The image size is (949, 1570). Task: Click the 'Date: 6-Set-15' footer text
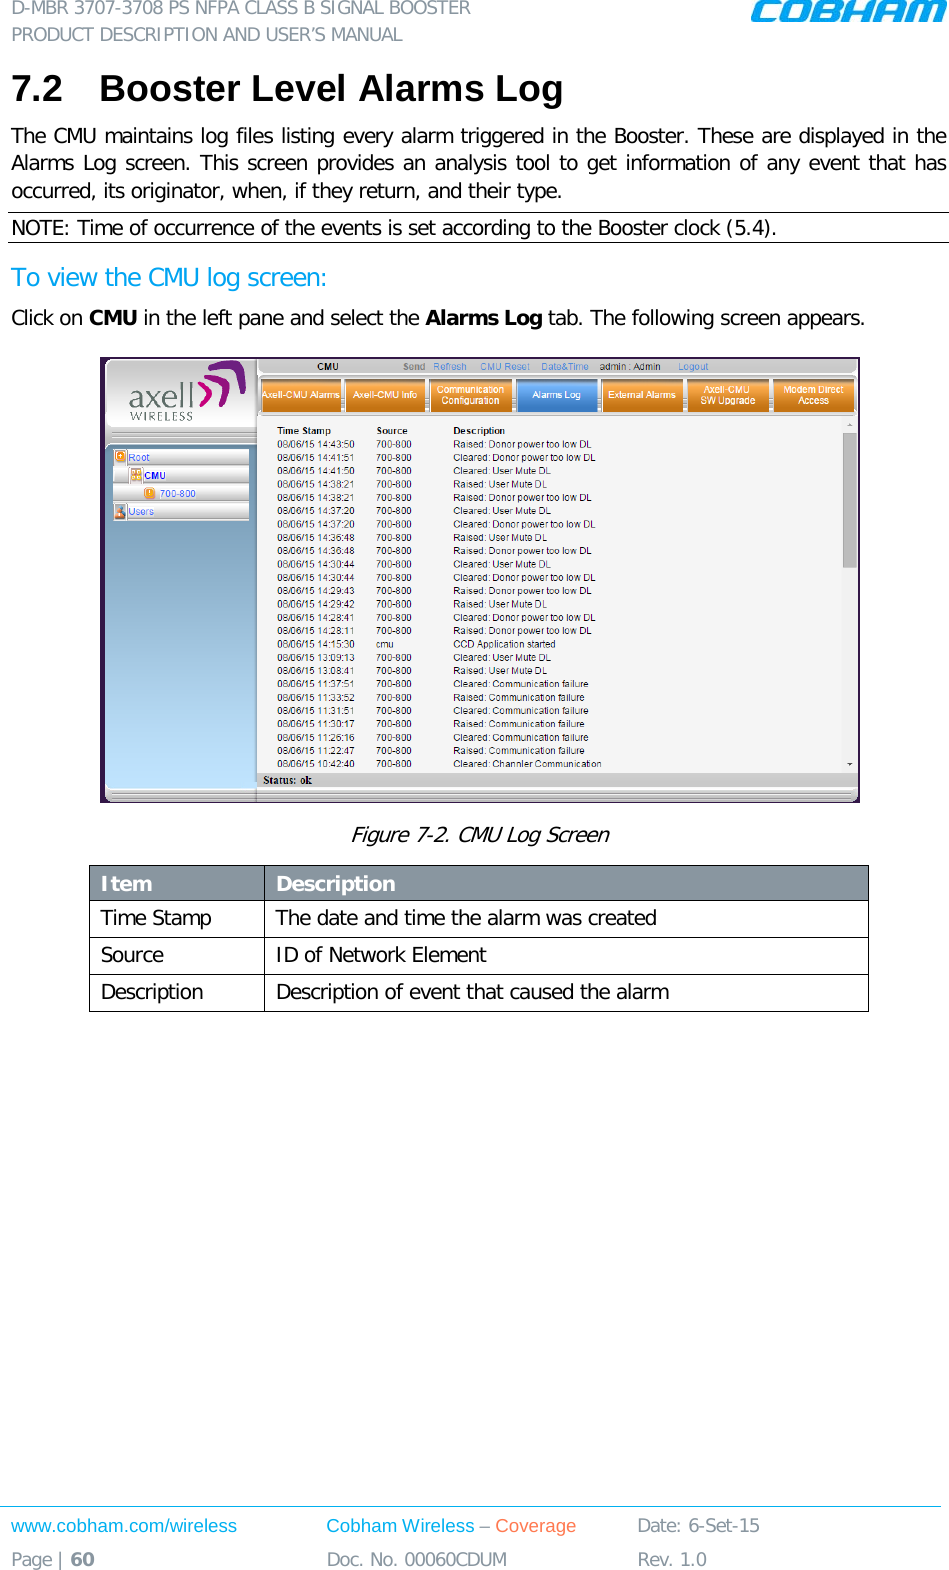click(x=699, y=1526)
